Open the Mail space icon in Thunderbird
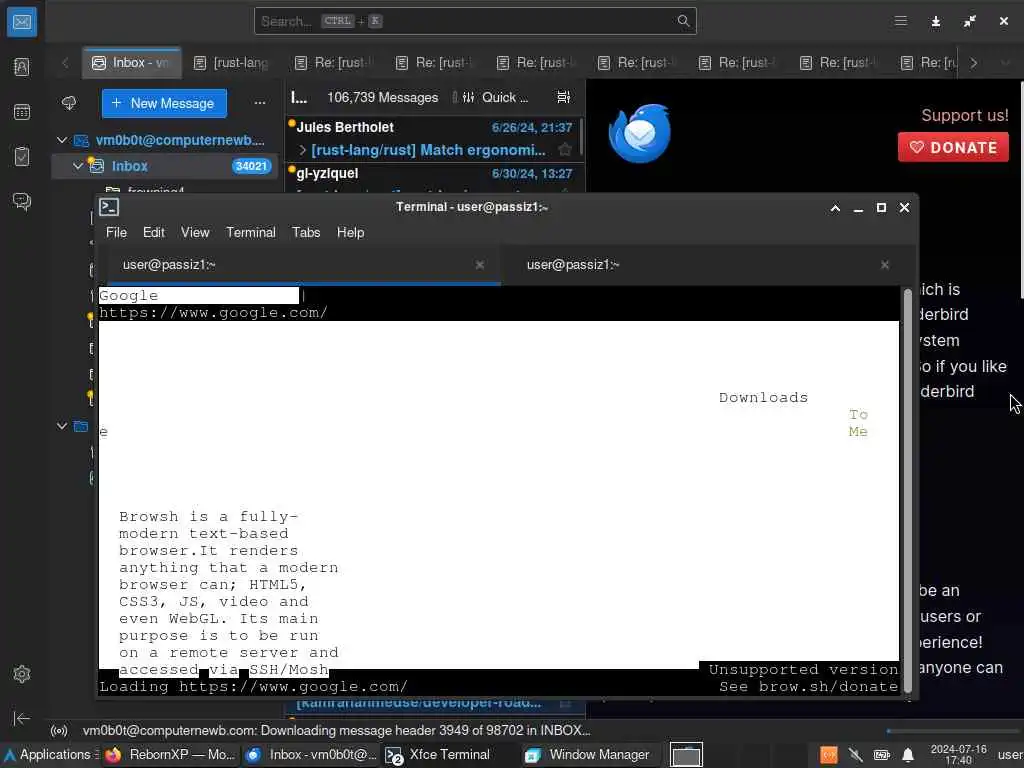This screenshot has height=768, width=1024. point(22,22)
